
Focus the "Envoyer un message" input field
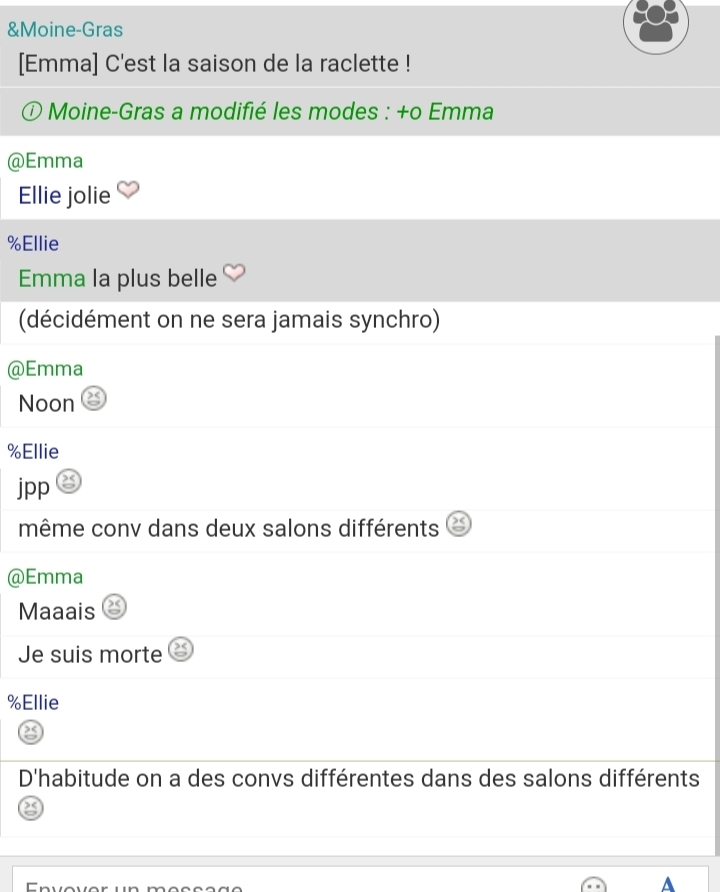[x=290, y=884]
